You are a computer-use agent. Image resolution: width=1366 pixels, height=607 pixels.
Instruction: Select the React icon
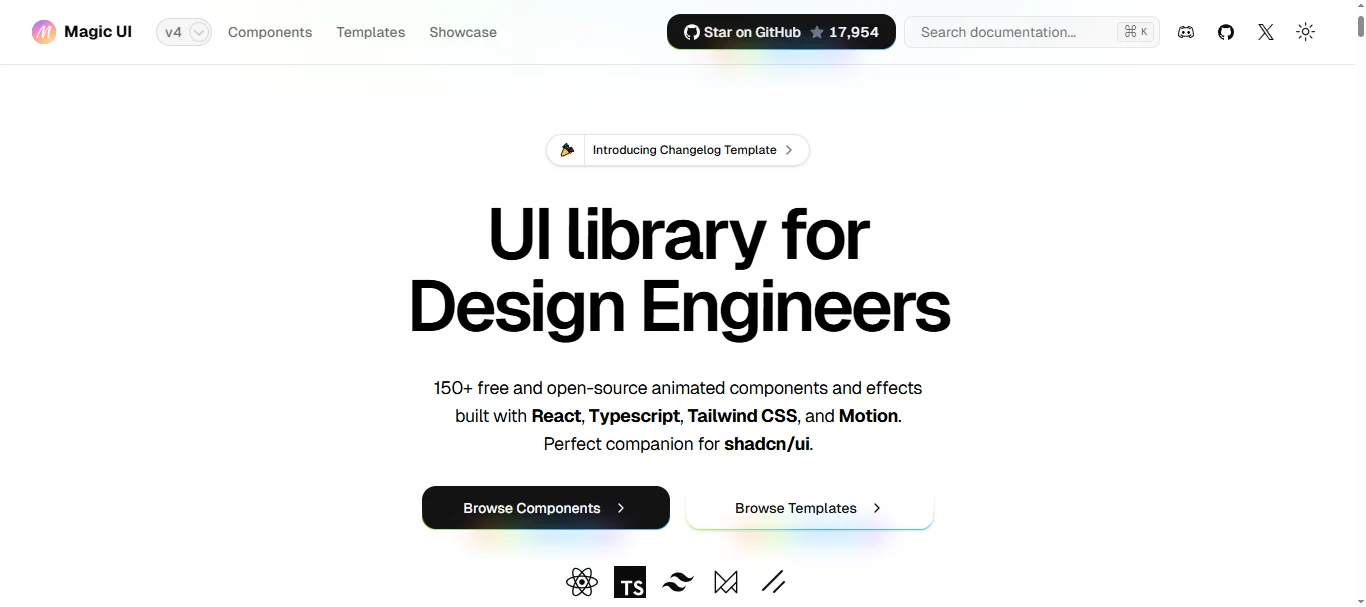582,582
